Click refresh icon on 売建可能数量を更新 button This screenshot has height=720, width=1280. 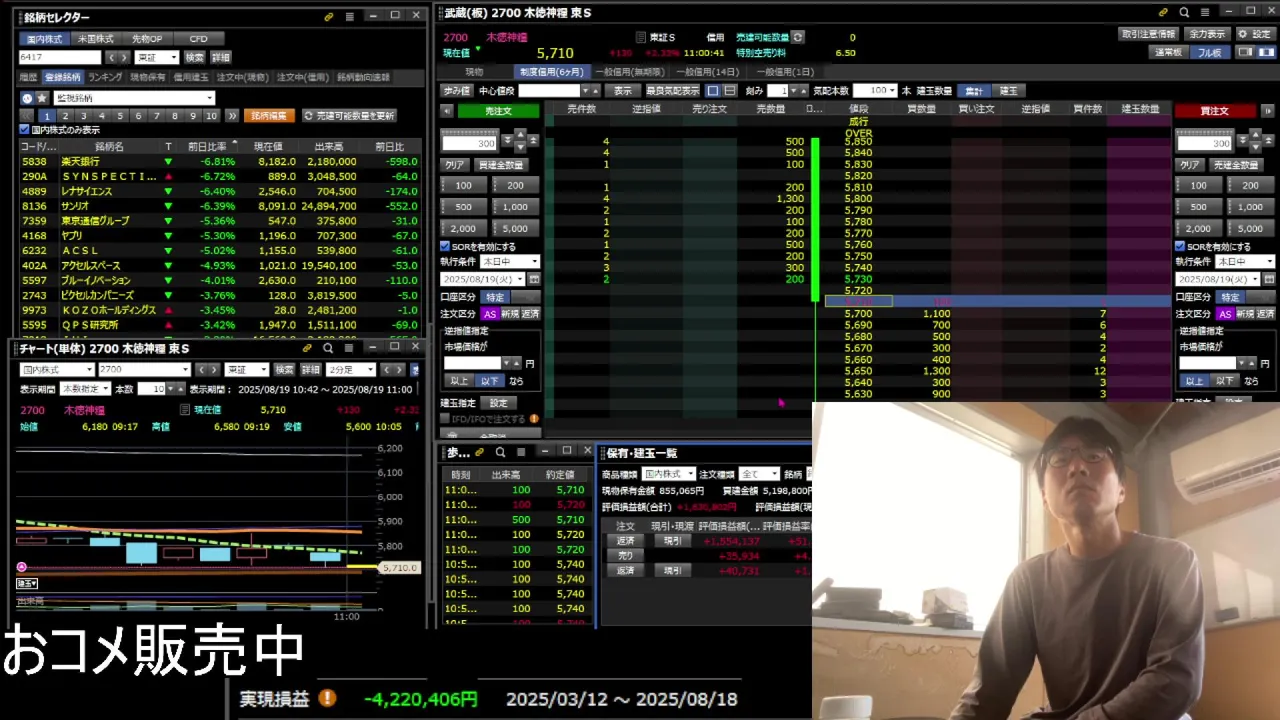308,116
